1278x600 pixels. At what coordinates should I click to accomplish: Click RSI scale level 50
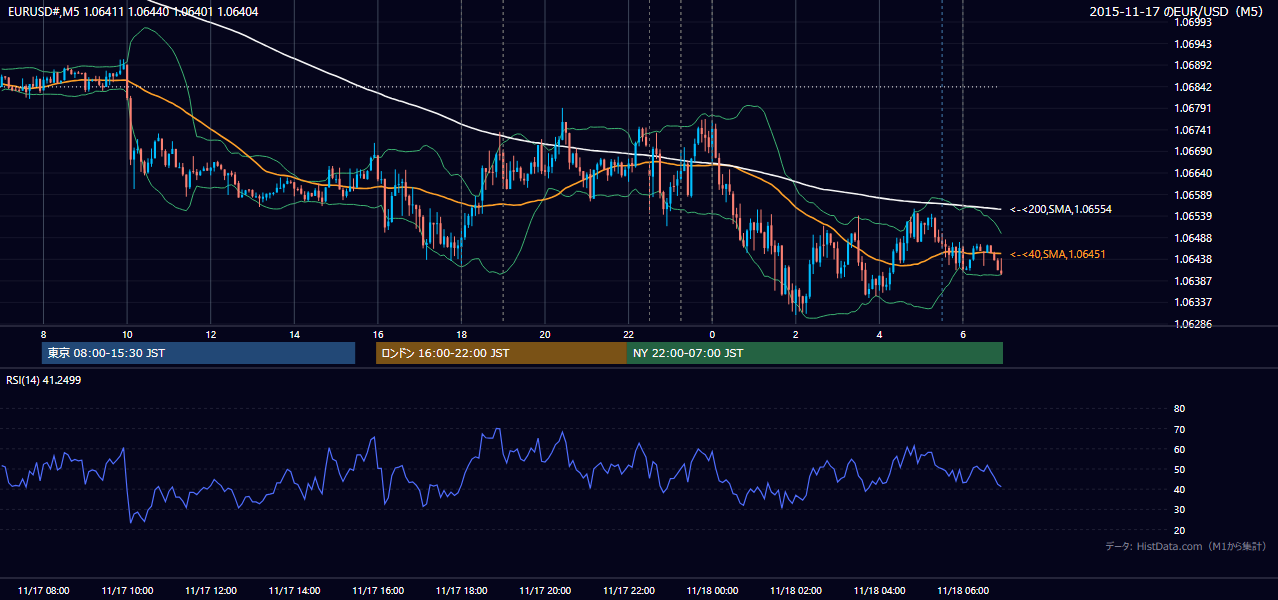click(1179, 469)
